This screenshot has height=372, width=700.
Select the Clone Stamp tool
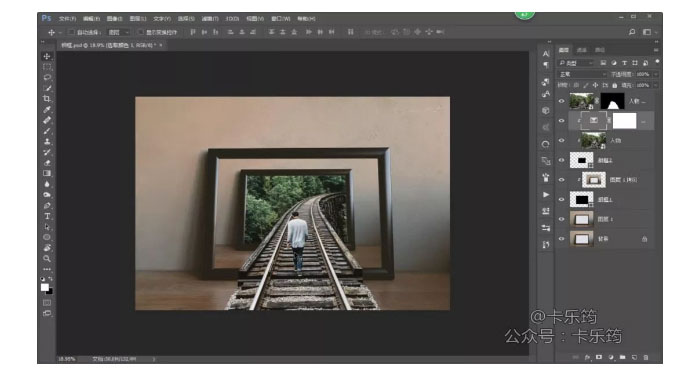47,142
